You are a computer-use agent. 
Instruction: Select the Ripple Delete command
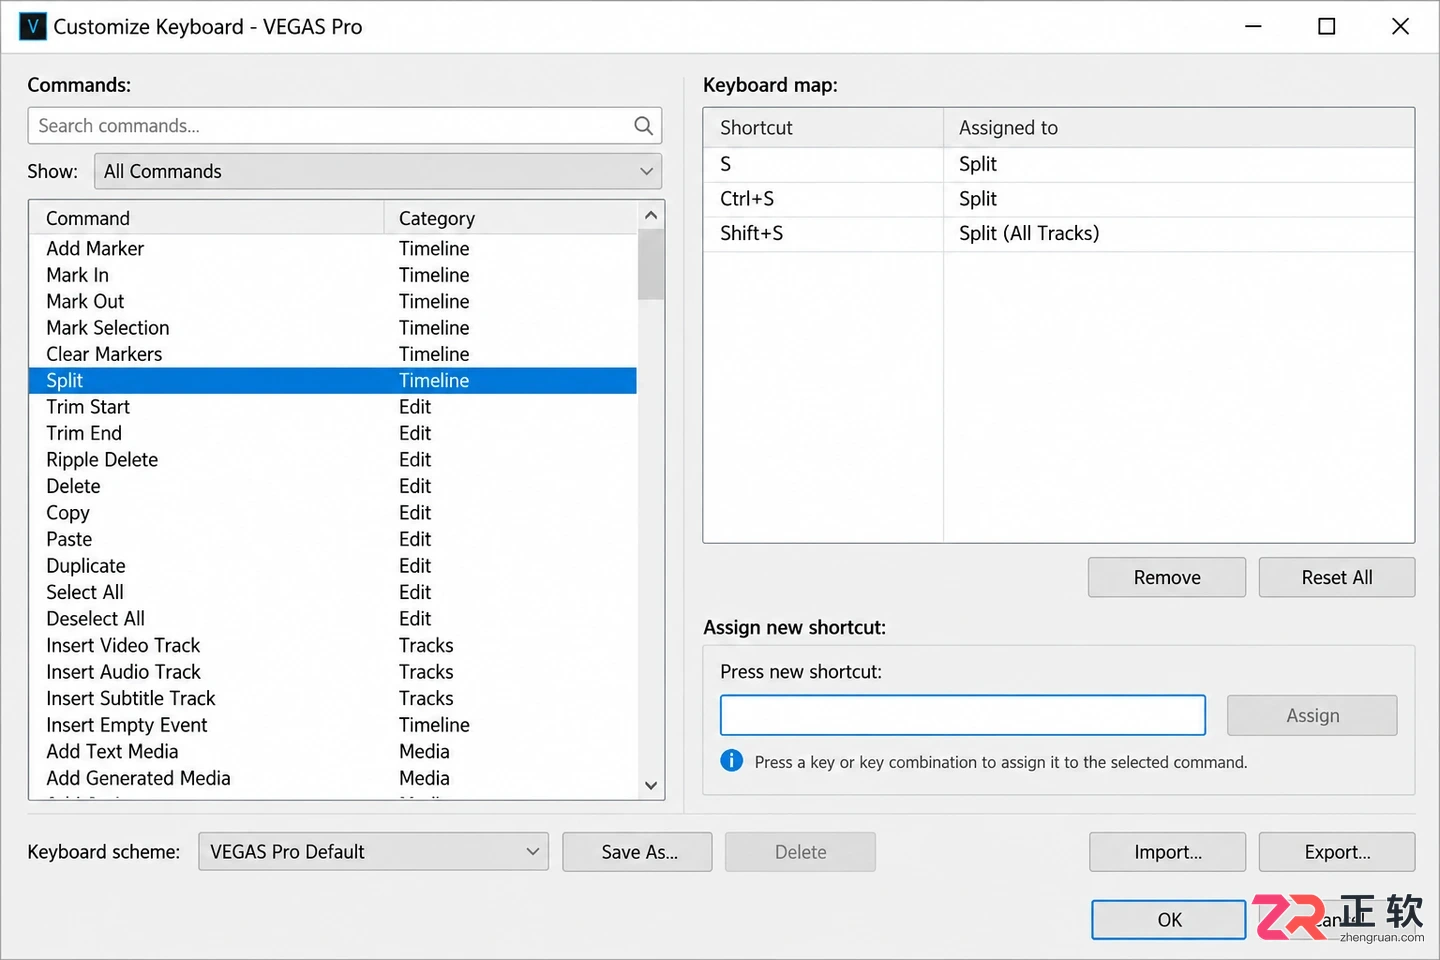(333, 460)
